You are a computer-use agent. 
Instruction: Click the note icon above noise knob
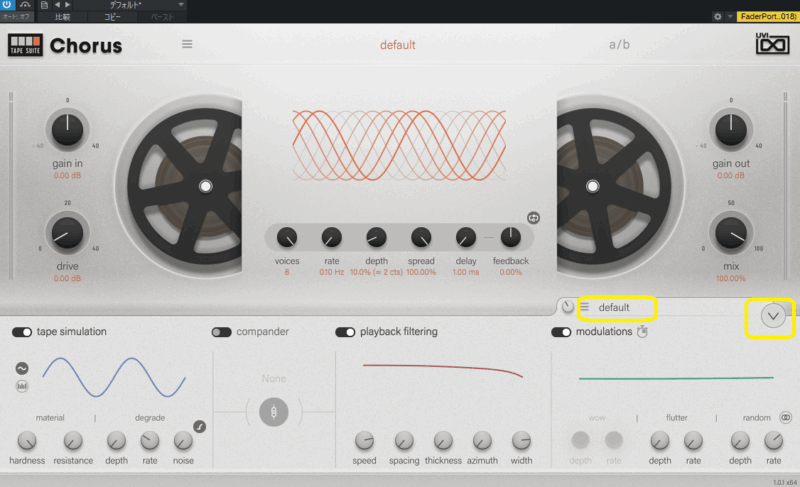click(199, 426)
